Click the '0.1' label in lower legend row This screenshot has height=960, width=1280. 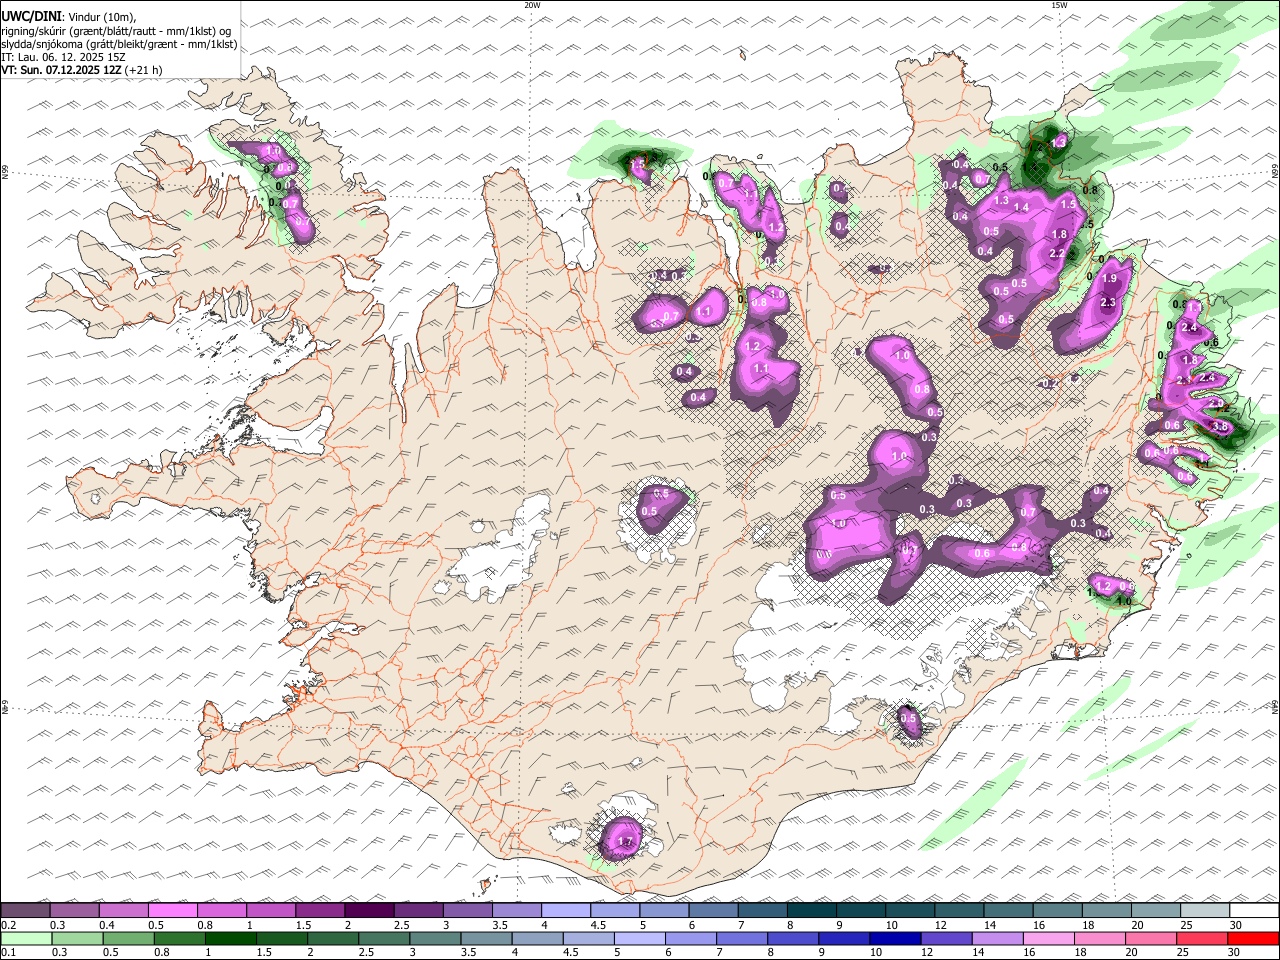click(x=9, y=953)
